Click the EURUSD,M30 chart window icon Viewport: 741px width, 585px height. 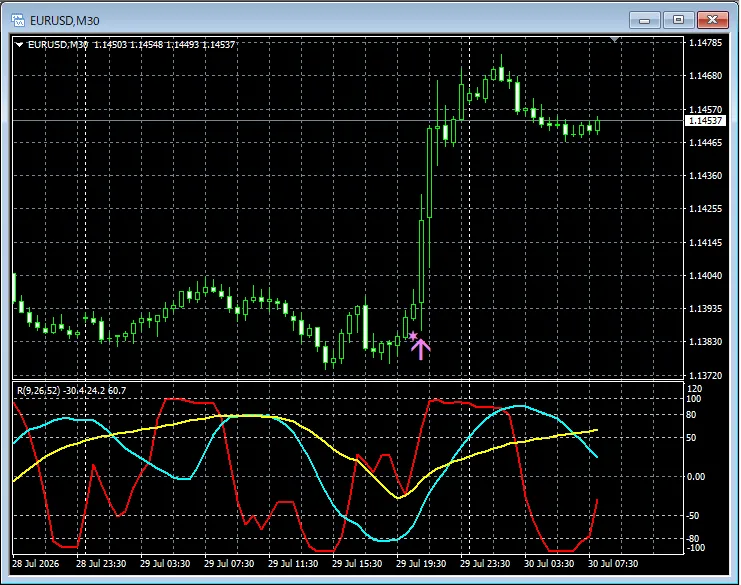tap(18, 20)
